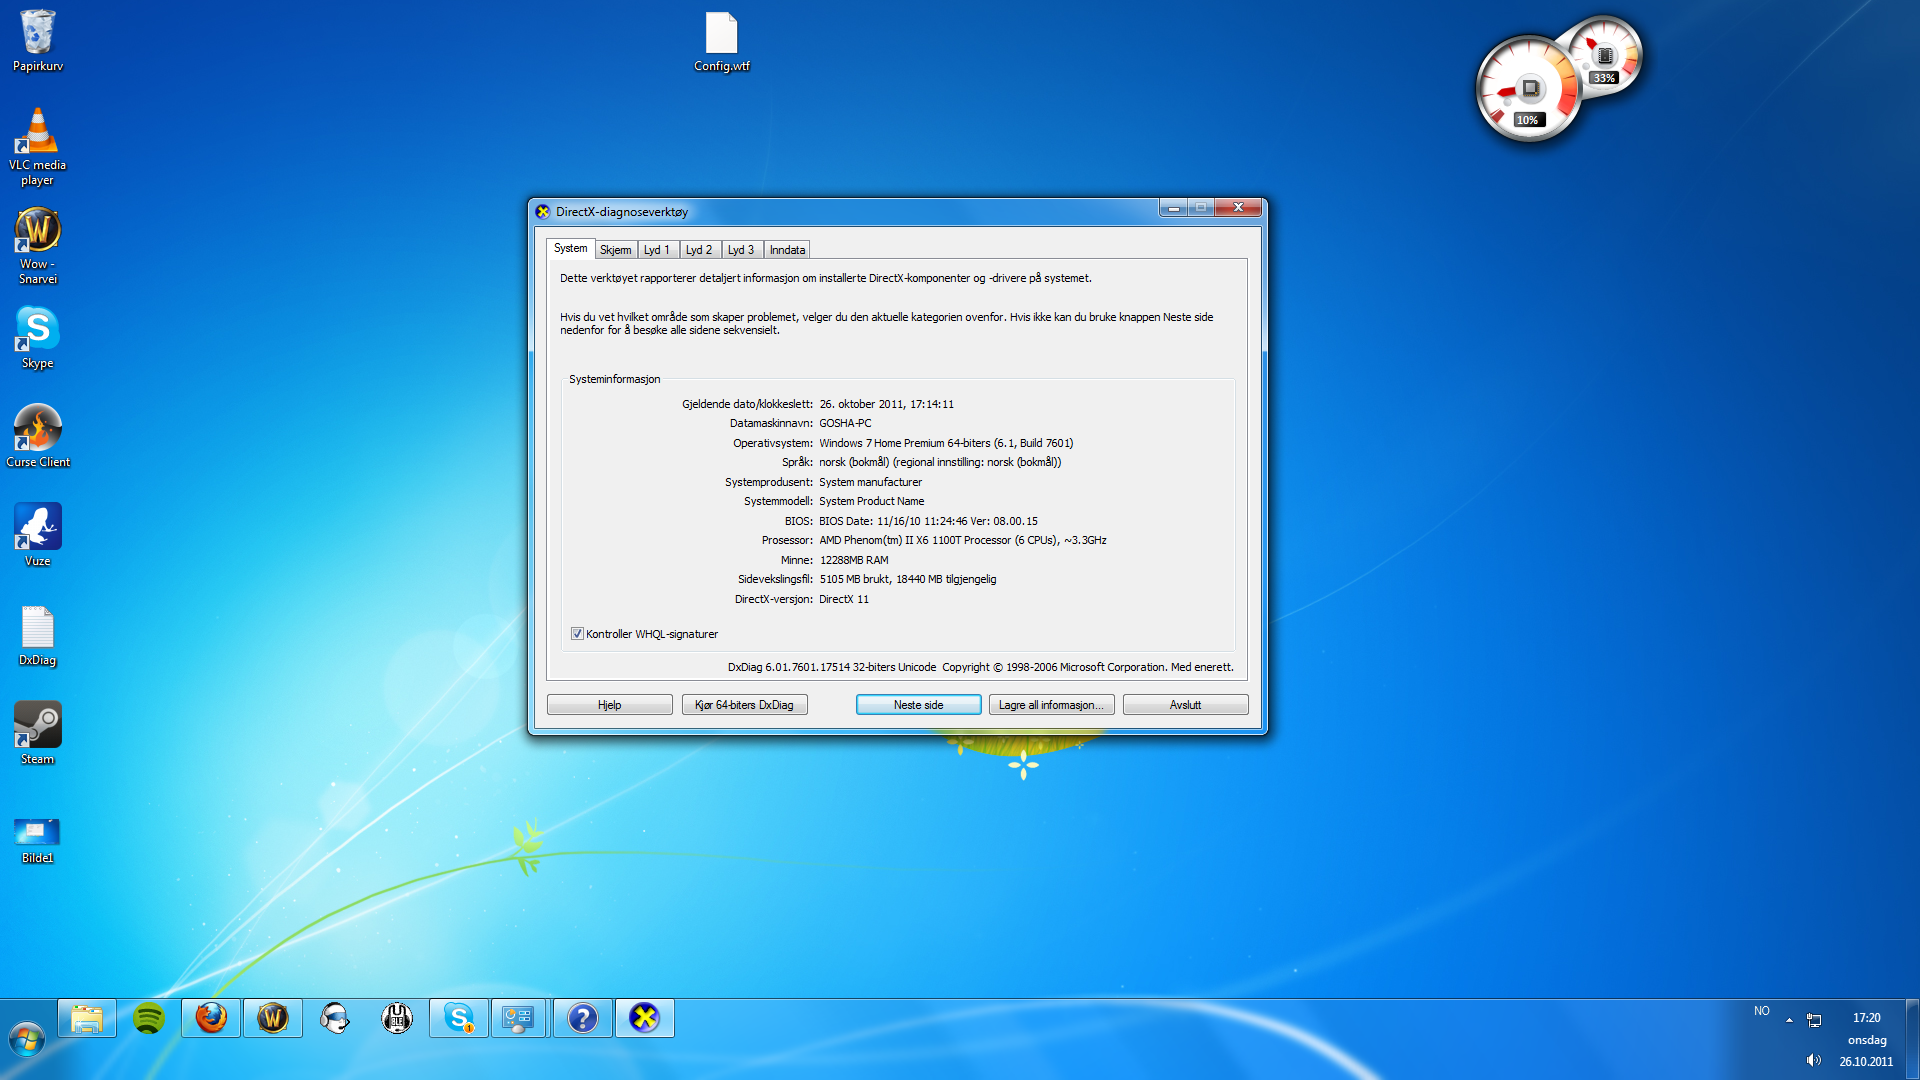
Task: Show hidden tray icons arrow
Action: [1789, 1020]
